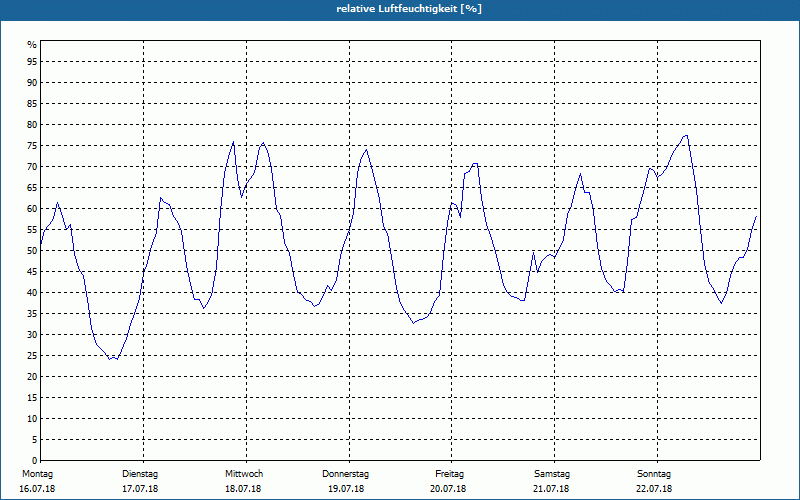Click the 15 value on y-axis

coord(32,398)
